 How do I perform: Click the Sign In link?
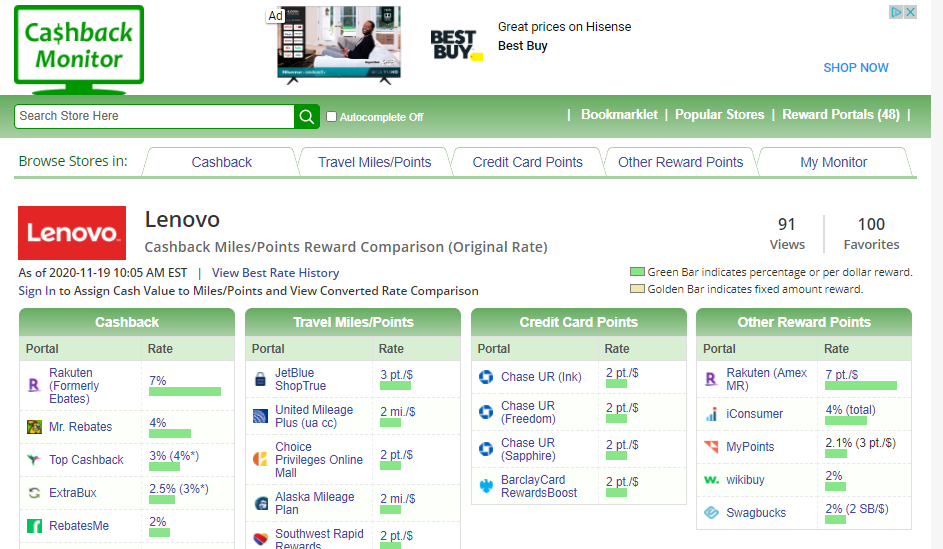coord(37,291)
